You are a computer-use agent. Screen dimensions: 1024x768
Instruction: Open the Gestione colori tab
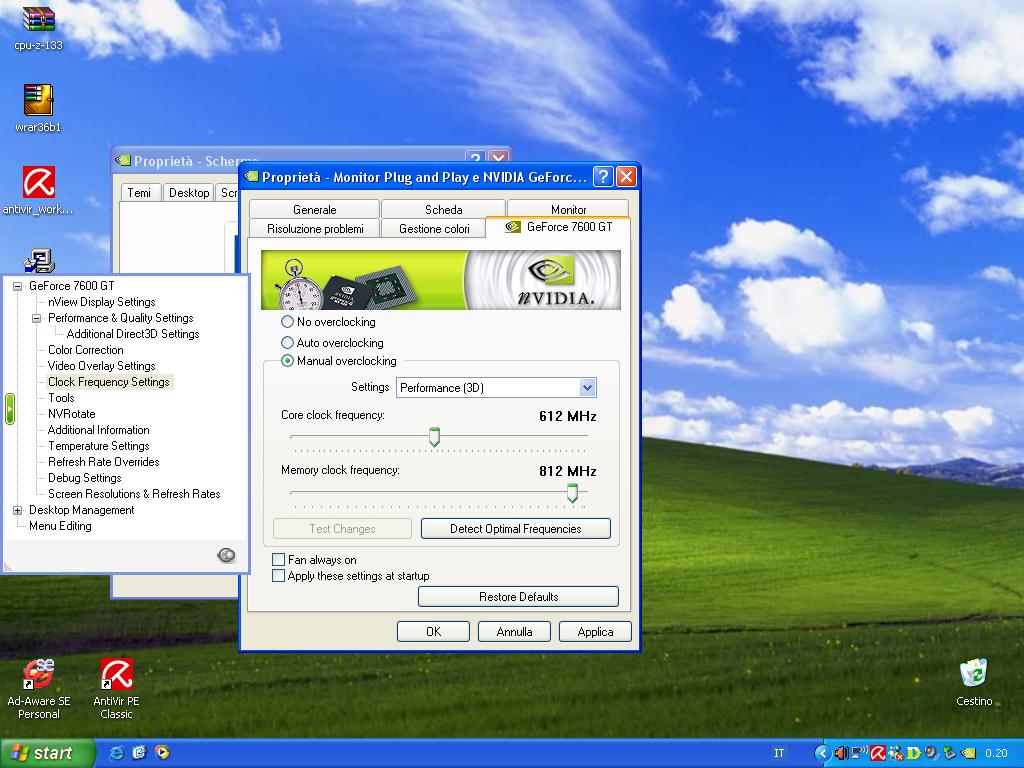[434, 229]
